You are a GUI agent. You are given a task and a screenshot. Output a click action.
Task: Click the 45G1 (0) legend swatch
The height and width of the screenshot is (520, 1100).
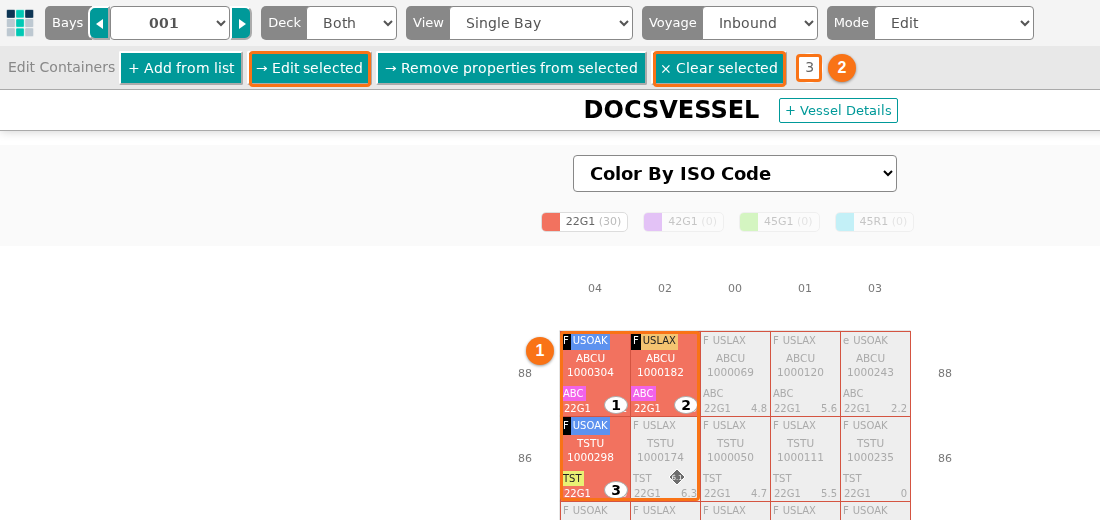749,222
